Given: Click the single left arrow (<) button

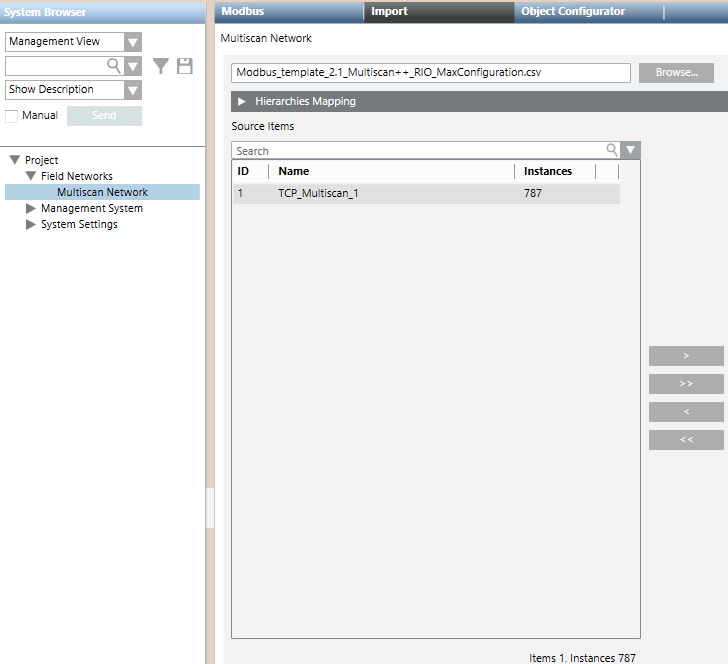Looking at the screenshot, I should point(686,412).
